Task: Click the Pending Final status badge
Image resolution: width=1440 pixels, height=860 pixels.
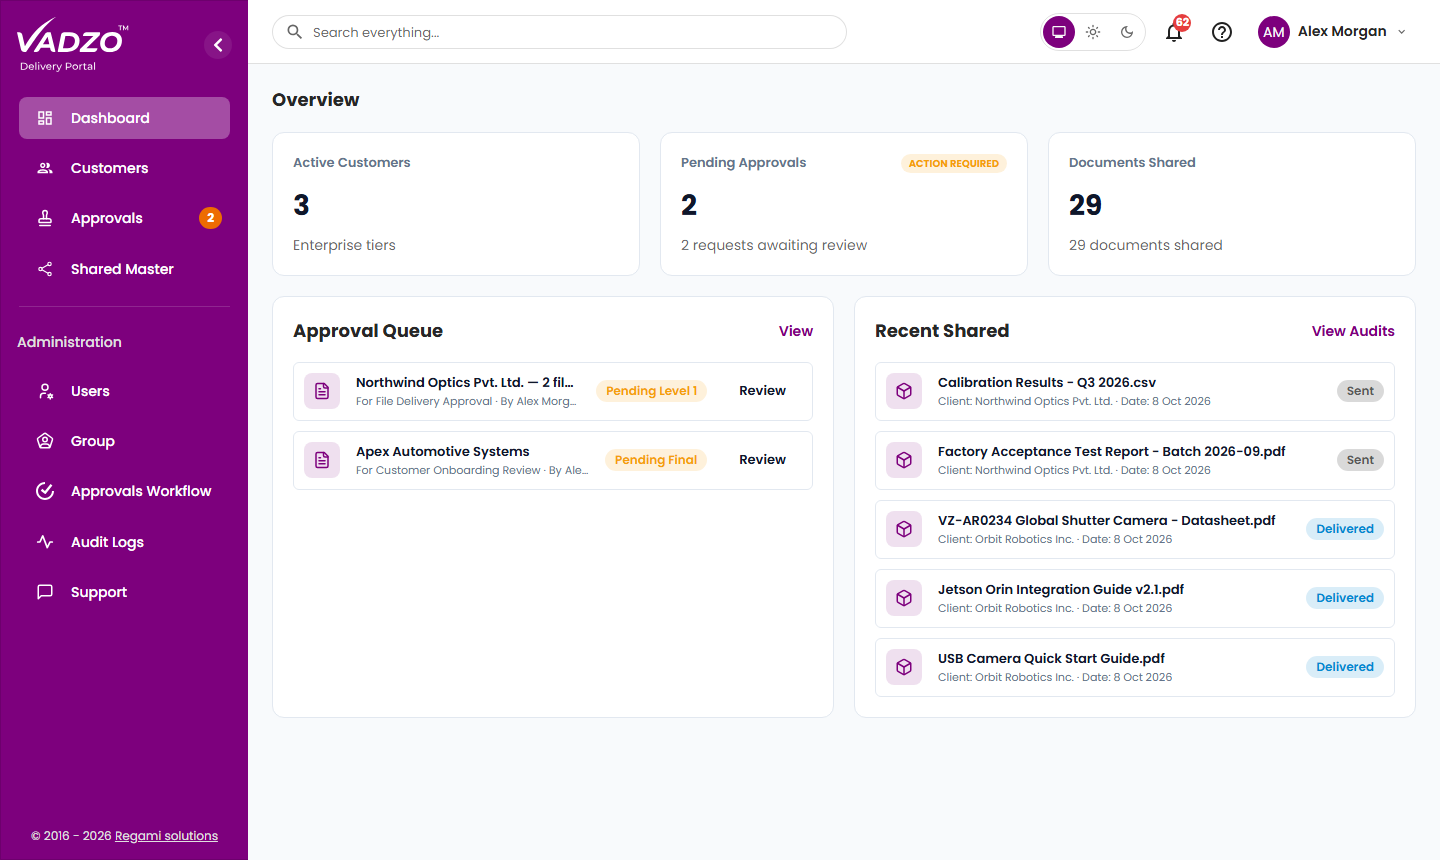Action: 656,460
